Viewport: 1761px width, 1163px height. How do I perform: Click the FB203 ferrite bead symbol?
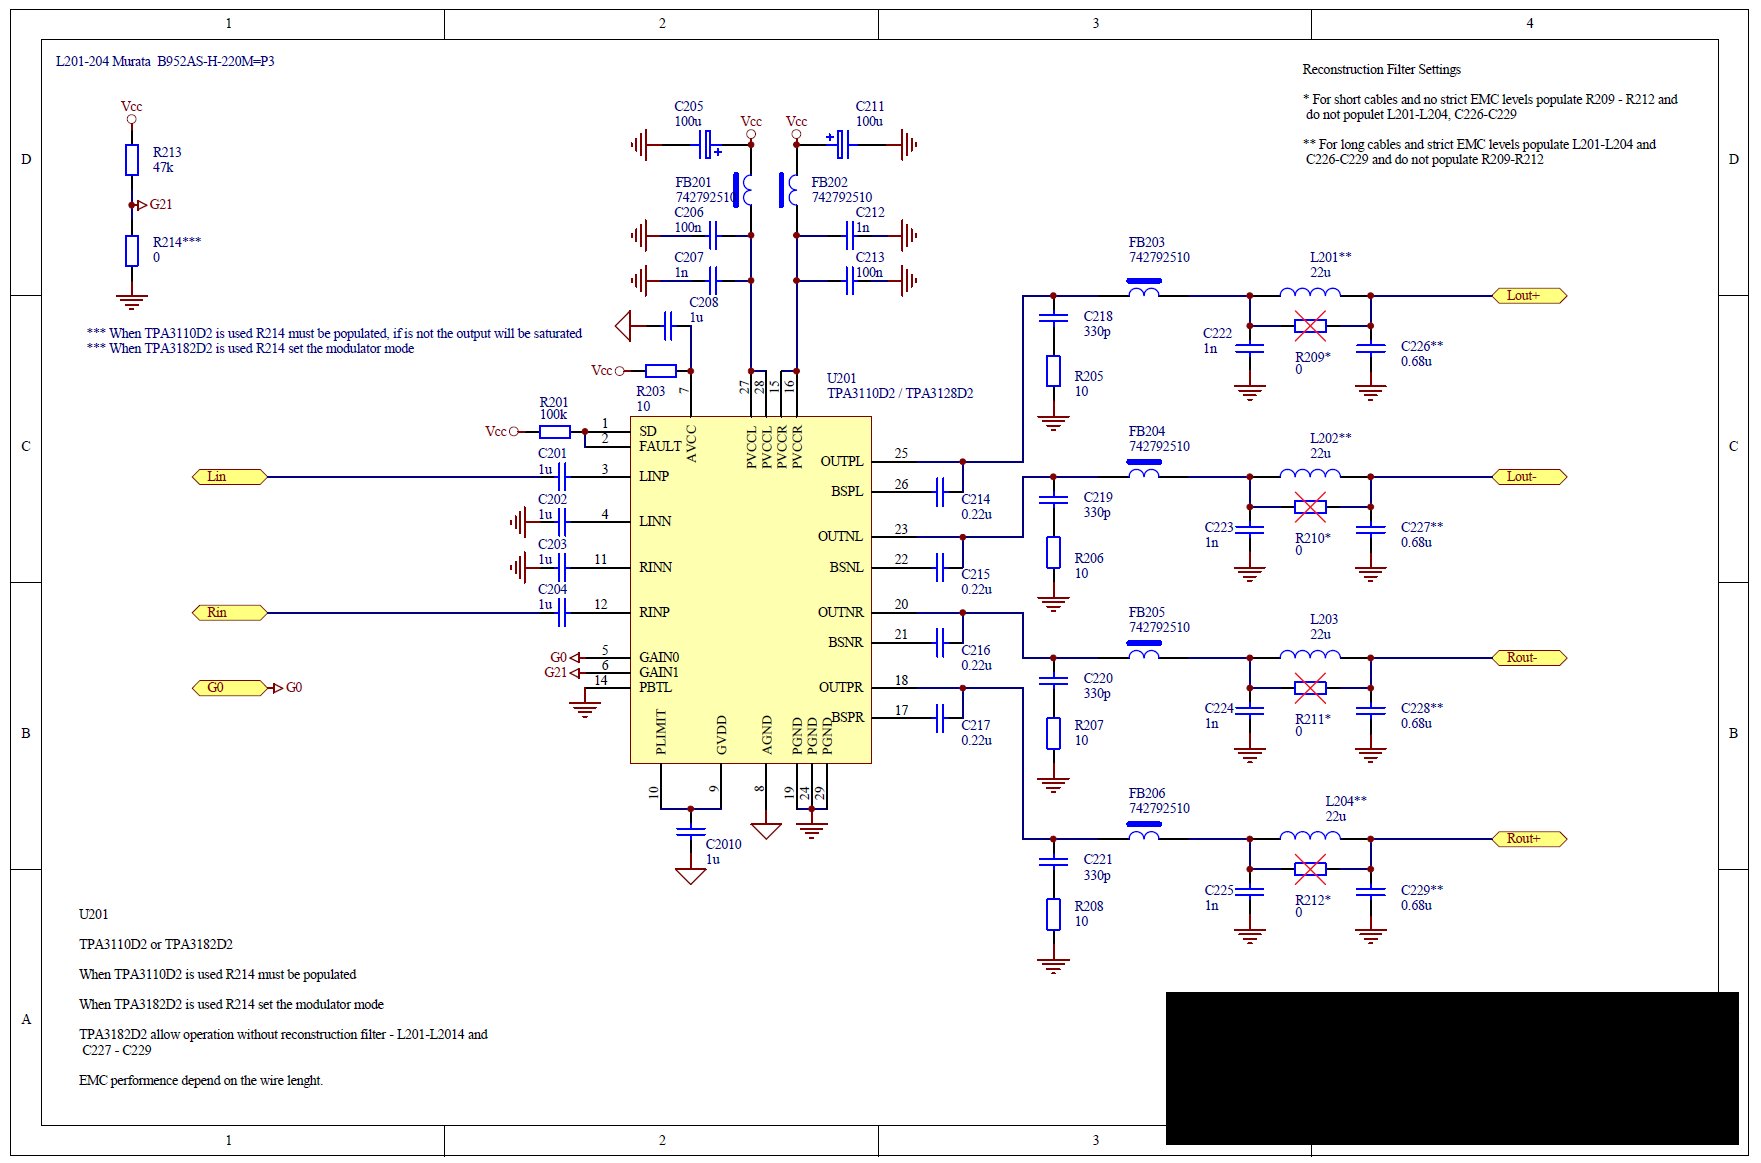click(x=1144, y=288)
